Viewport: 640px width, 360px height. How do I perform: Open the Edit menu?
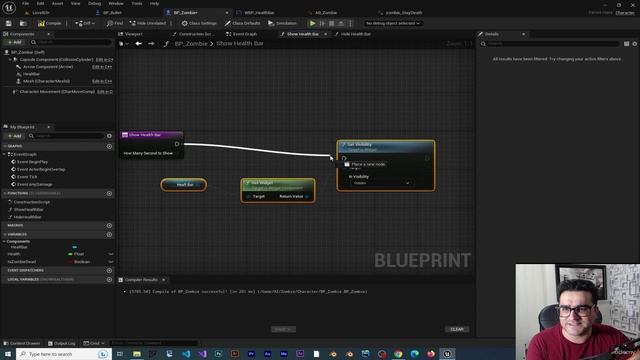(x=40, y=3)
